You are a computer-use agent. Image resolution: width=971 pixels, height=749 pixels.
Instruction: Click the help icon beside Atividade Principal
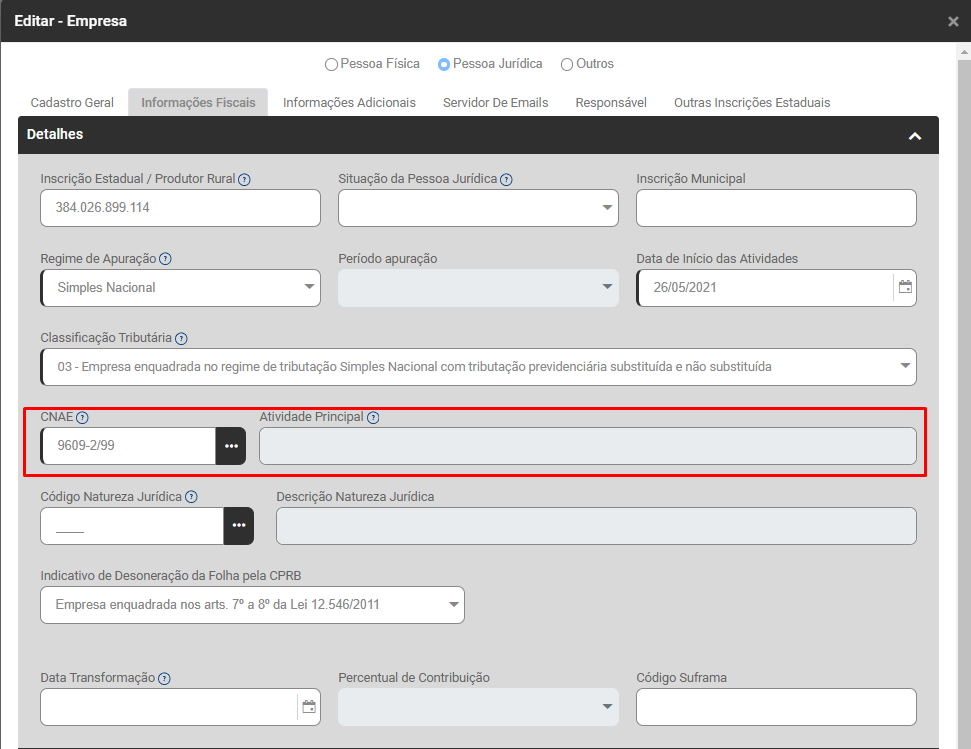tap(373, 418)
